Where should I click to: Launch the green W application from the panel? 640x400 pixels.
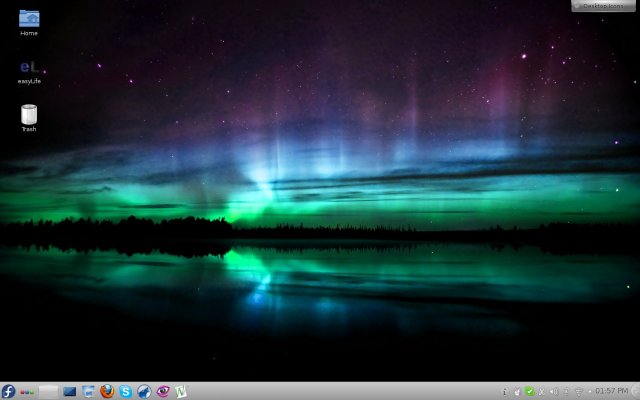pyautogui.click(x=181, y=391)
